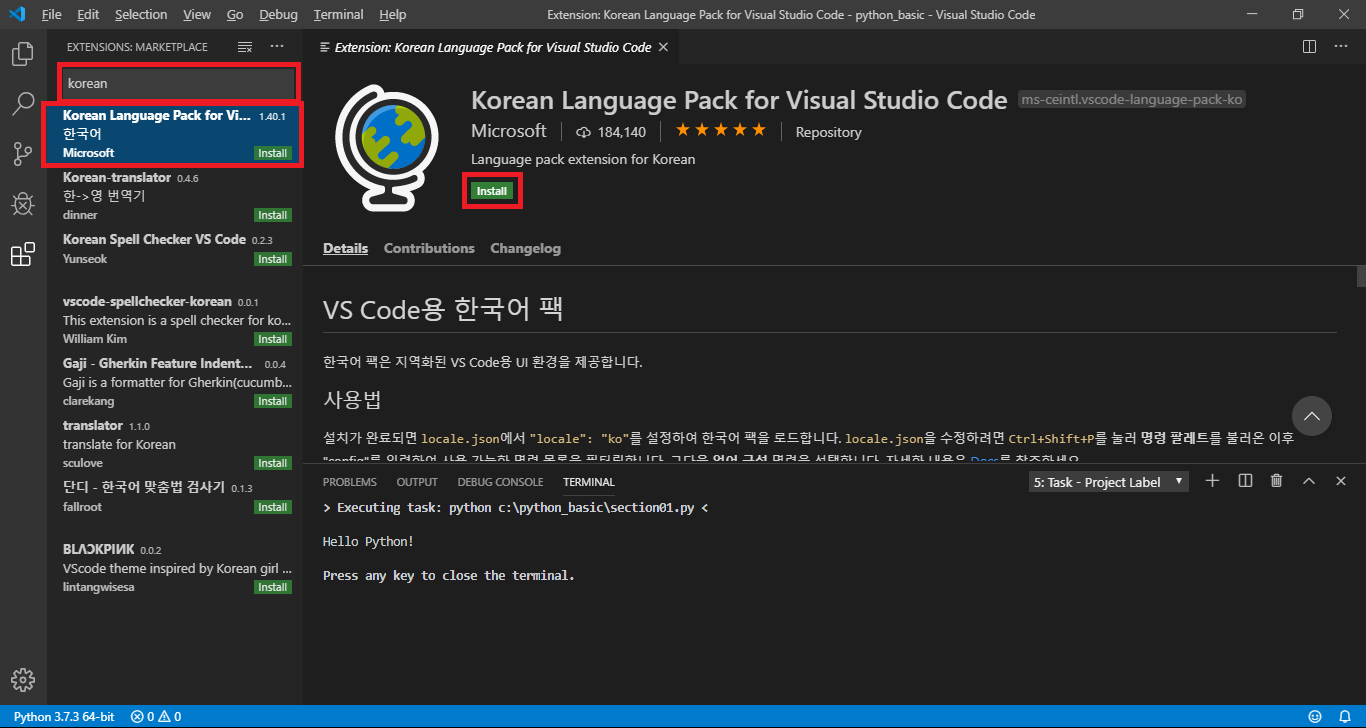Click the VS Code logo icon in title bar
The image size is (1366, 728).
pyautogui.click(x=15, y=15)
